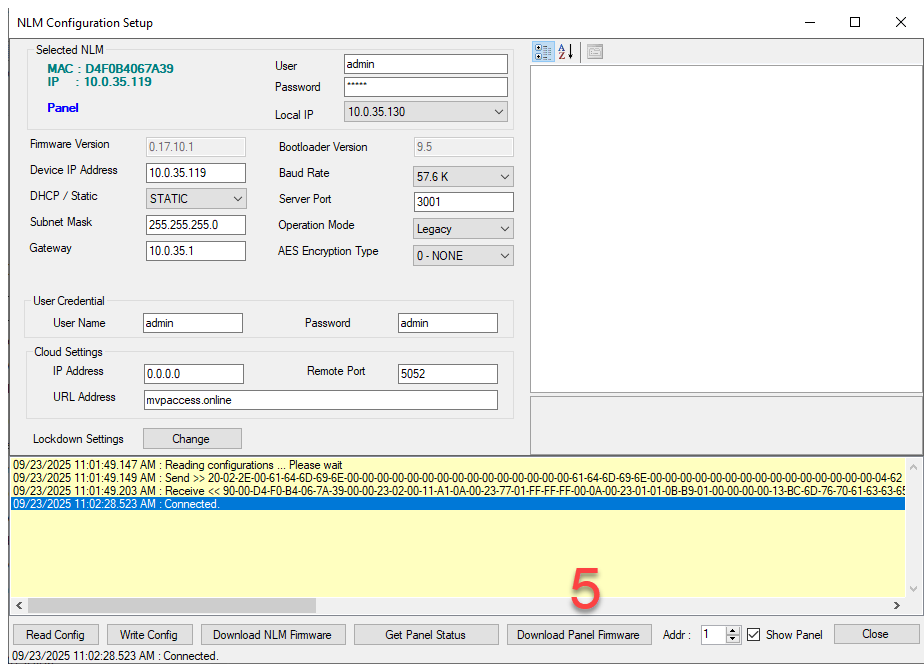Open the Local IP dropdown
924x664 pixels.
pos(499,112)
